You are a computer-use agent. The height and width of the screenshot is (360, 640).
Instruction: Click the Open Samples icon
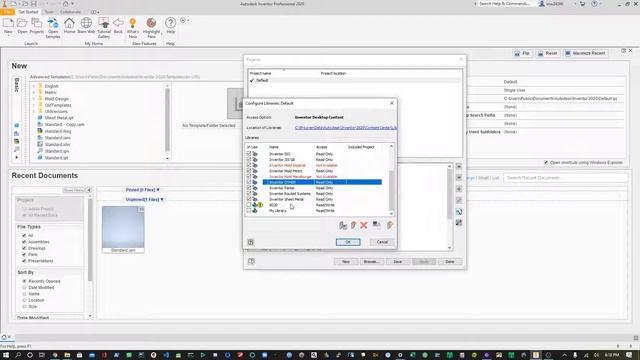point(53,23)
